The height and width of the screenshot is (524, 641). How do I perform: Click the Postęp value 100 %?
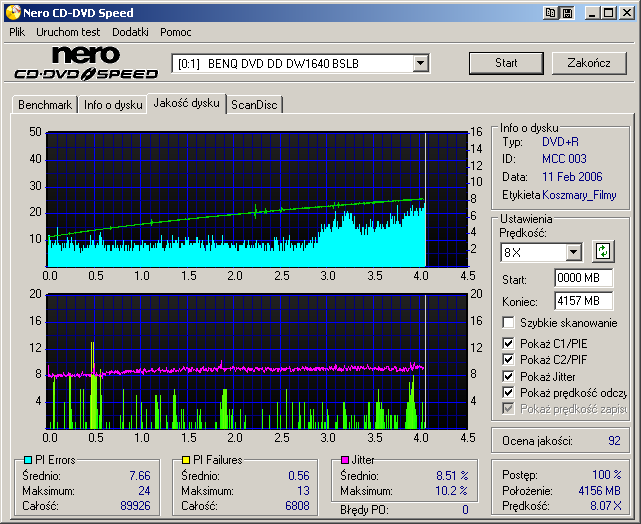[x=607, y=475]
